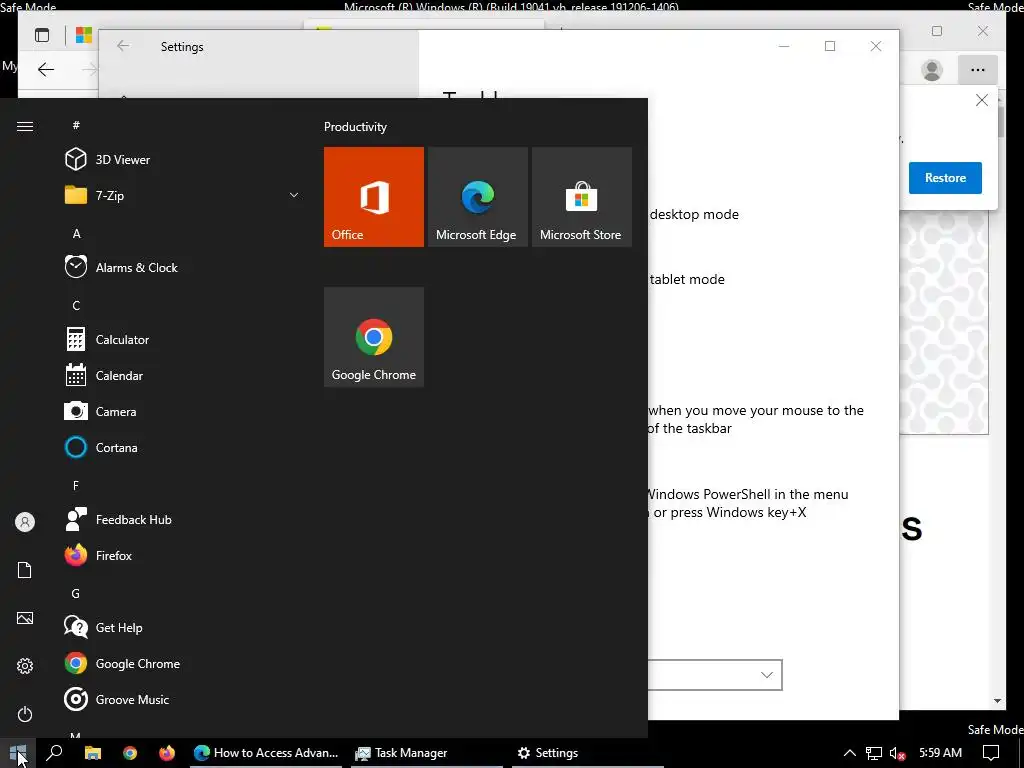1024x768 pixels.
Task: Open Cortana from the app list
Action: pyautogui.click(x=181, y=447)
